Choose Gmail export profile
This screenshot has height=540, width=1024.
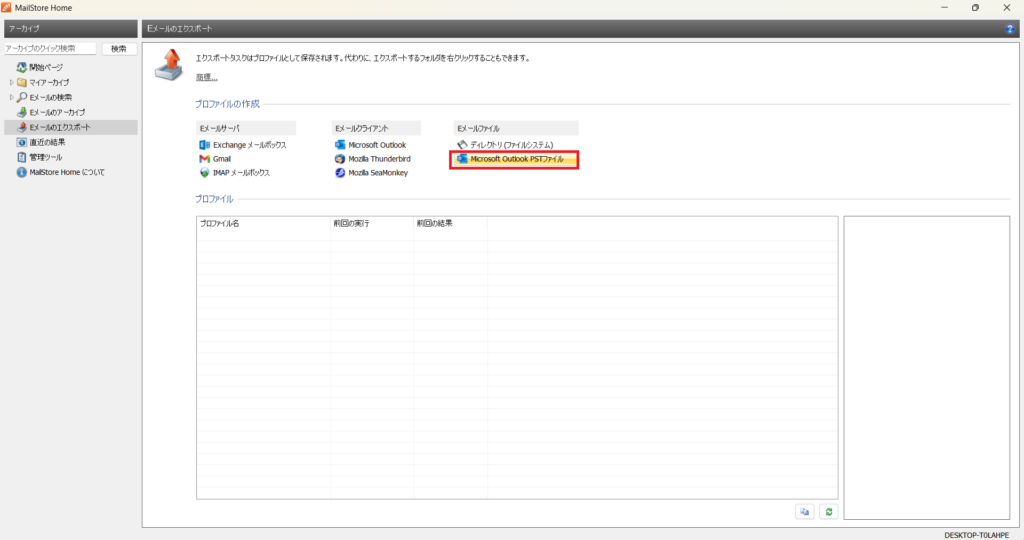(x=221, y=159)
